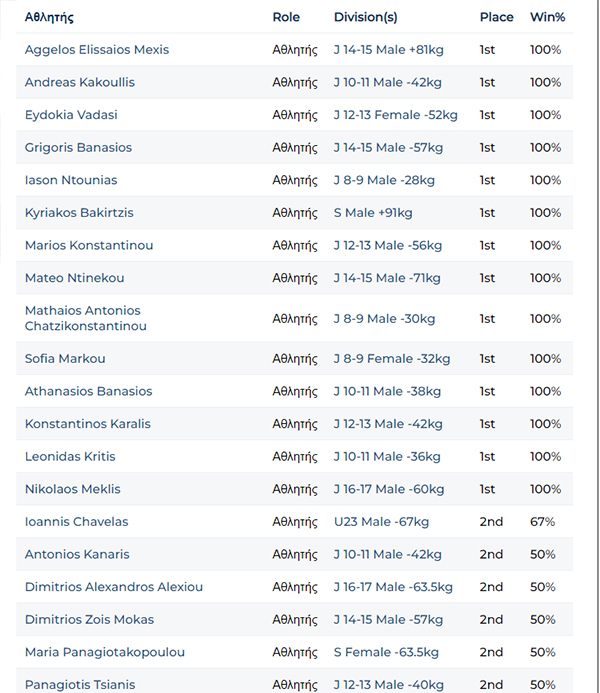Open Eydokia Vadasi's athlete page
Viewport: 600px width, 693px height.
(x=71, y=115)
